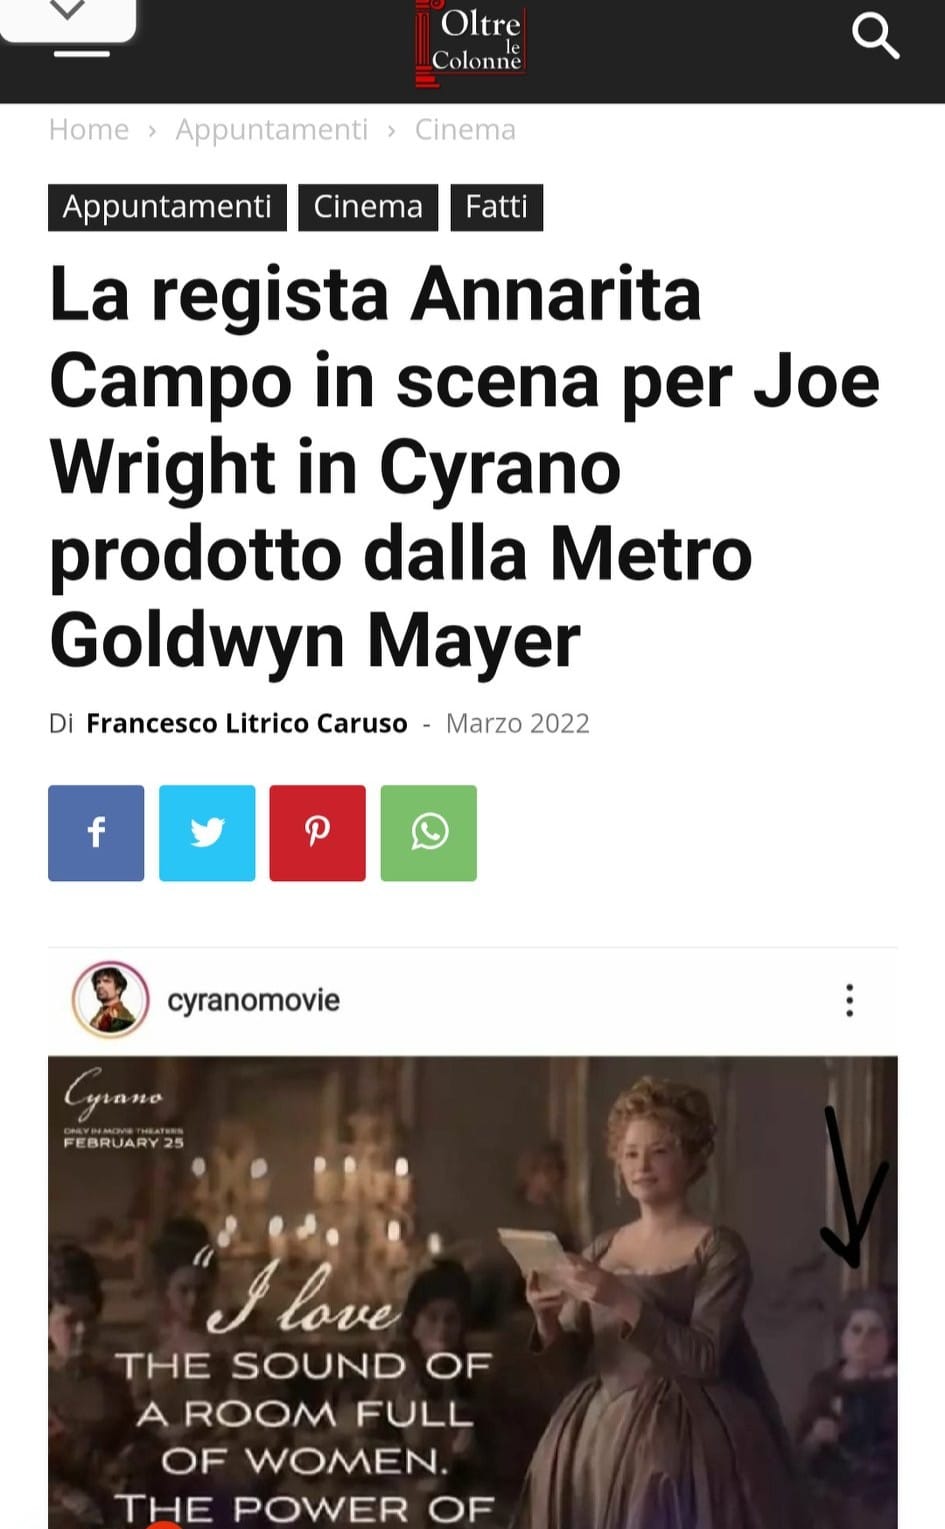Pin the article on Pinterest

click(317, 833)
